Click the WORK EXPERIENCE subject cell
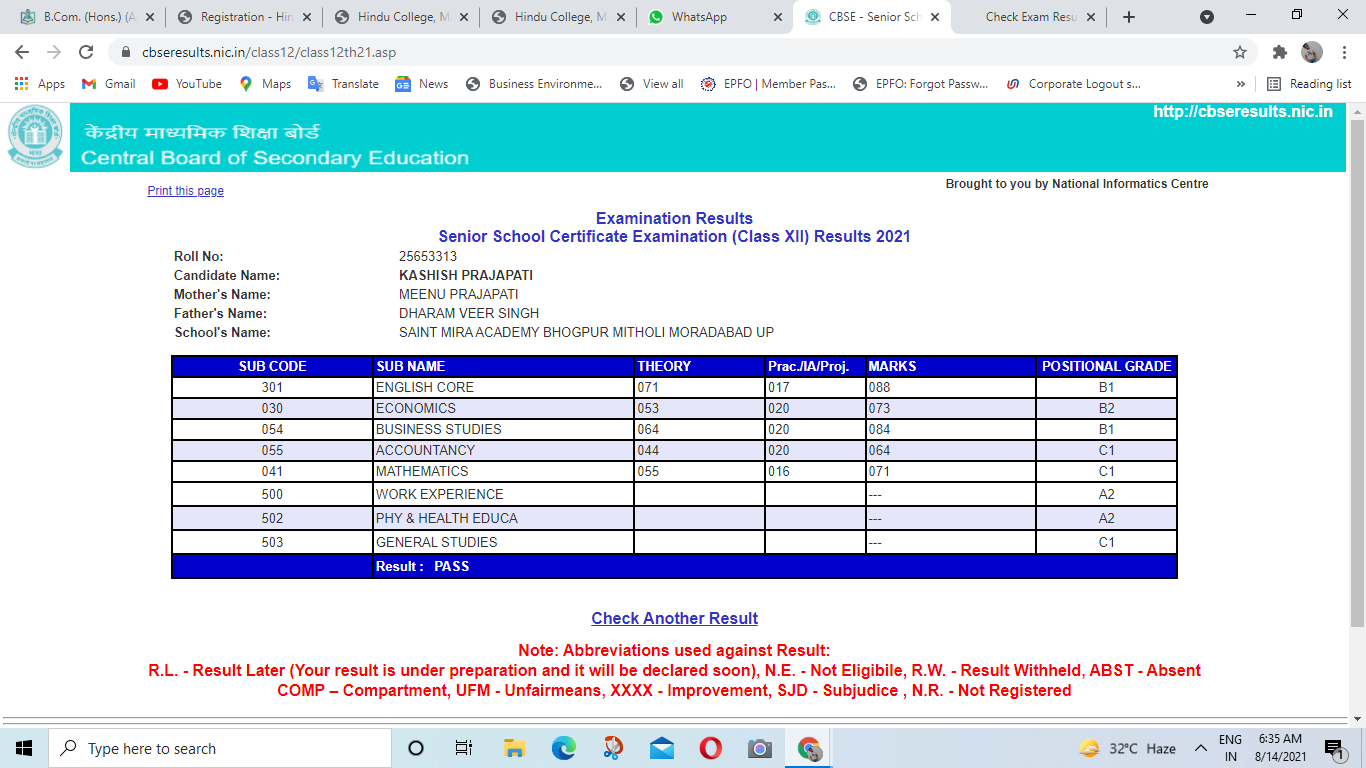 [504, 494]
